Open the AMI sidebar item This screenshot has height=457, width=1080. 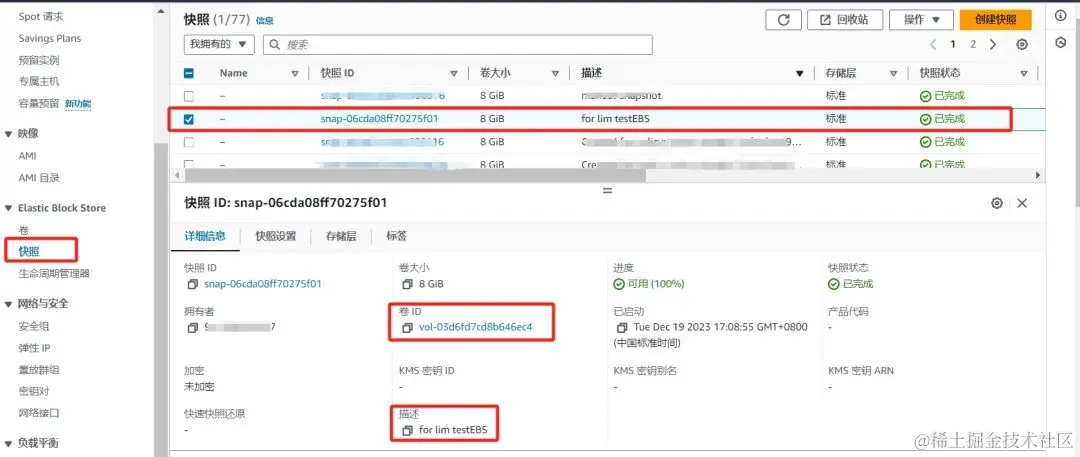click(28, 156)
